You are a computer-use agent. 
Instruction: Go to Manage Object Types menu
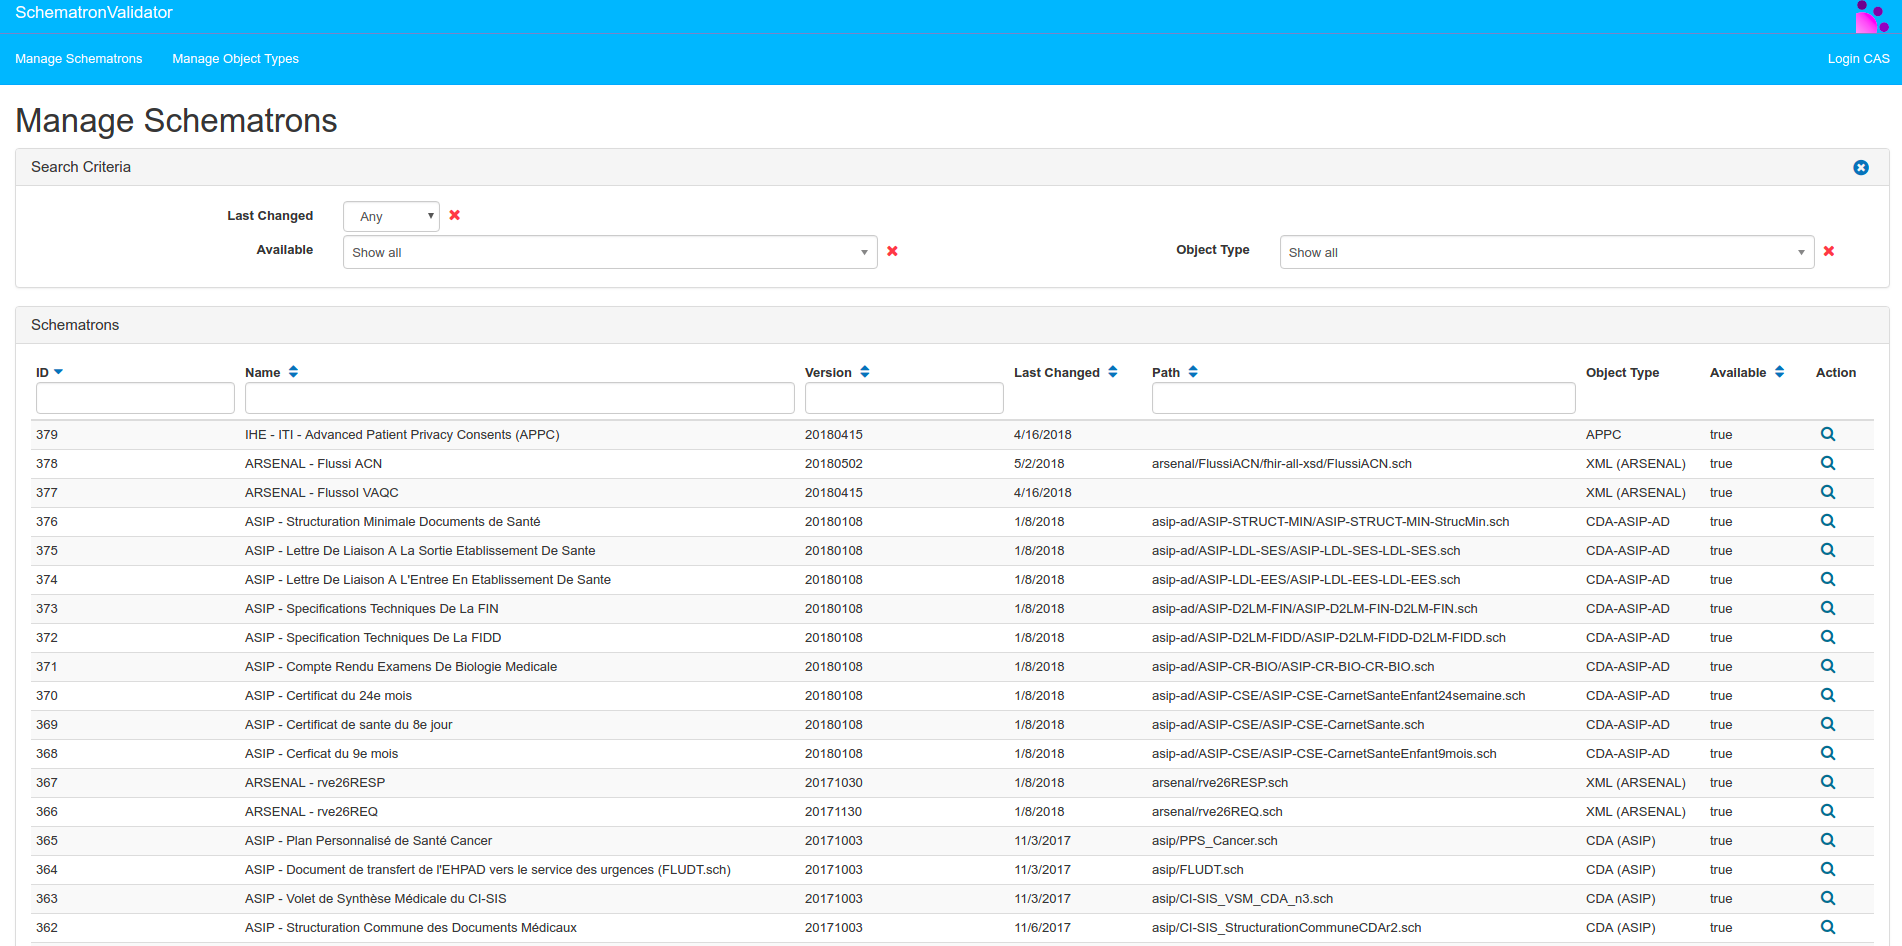click(235, 59)
